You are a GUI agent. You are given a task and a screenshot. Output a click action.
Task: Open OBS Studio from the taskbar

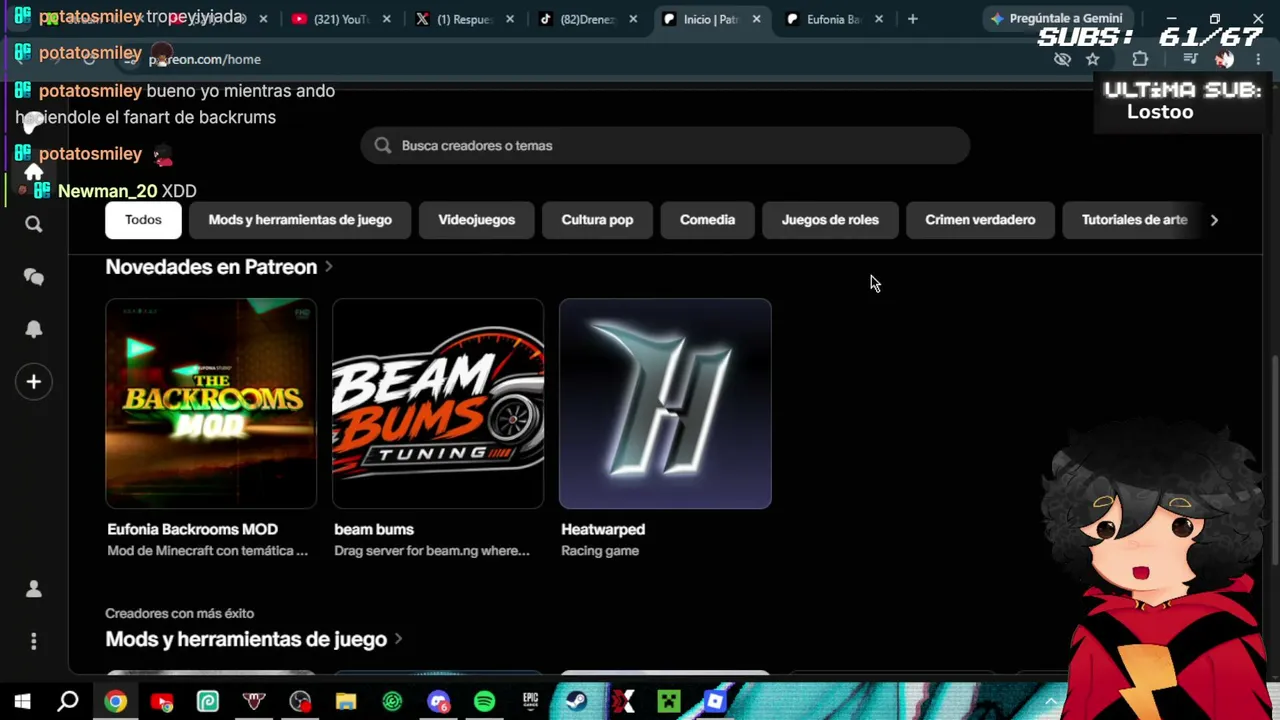[x=300, y=702]
